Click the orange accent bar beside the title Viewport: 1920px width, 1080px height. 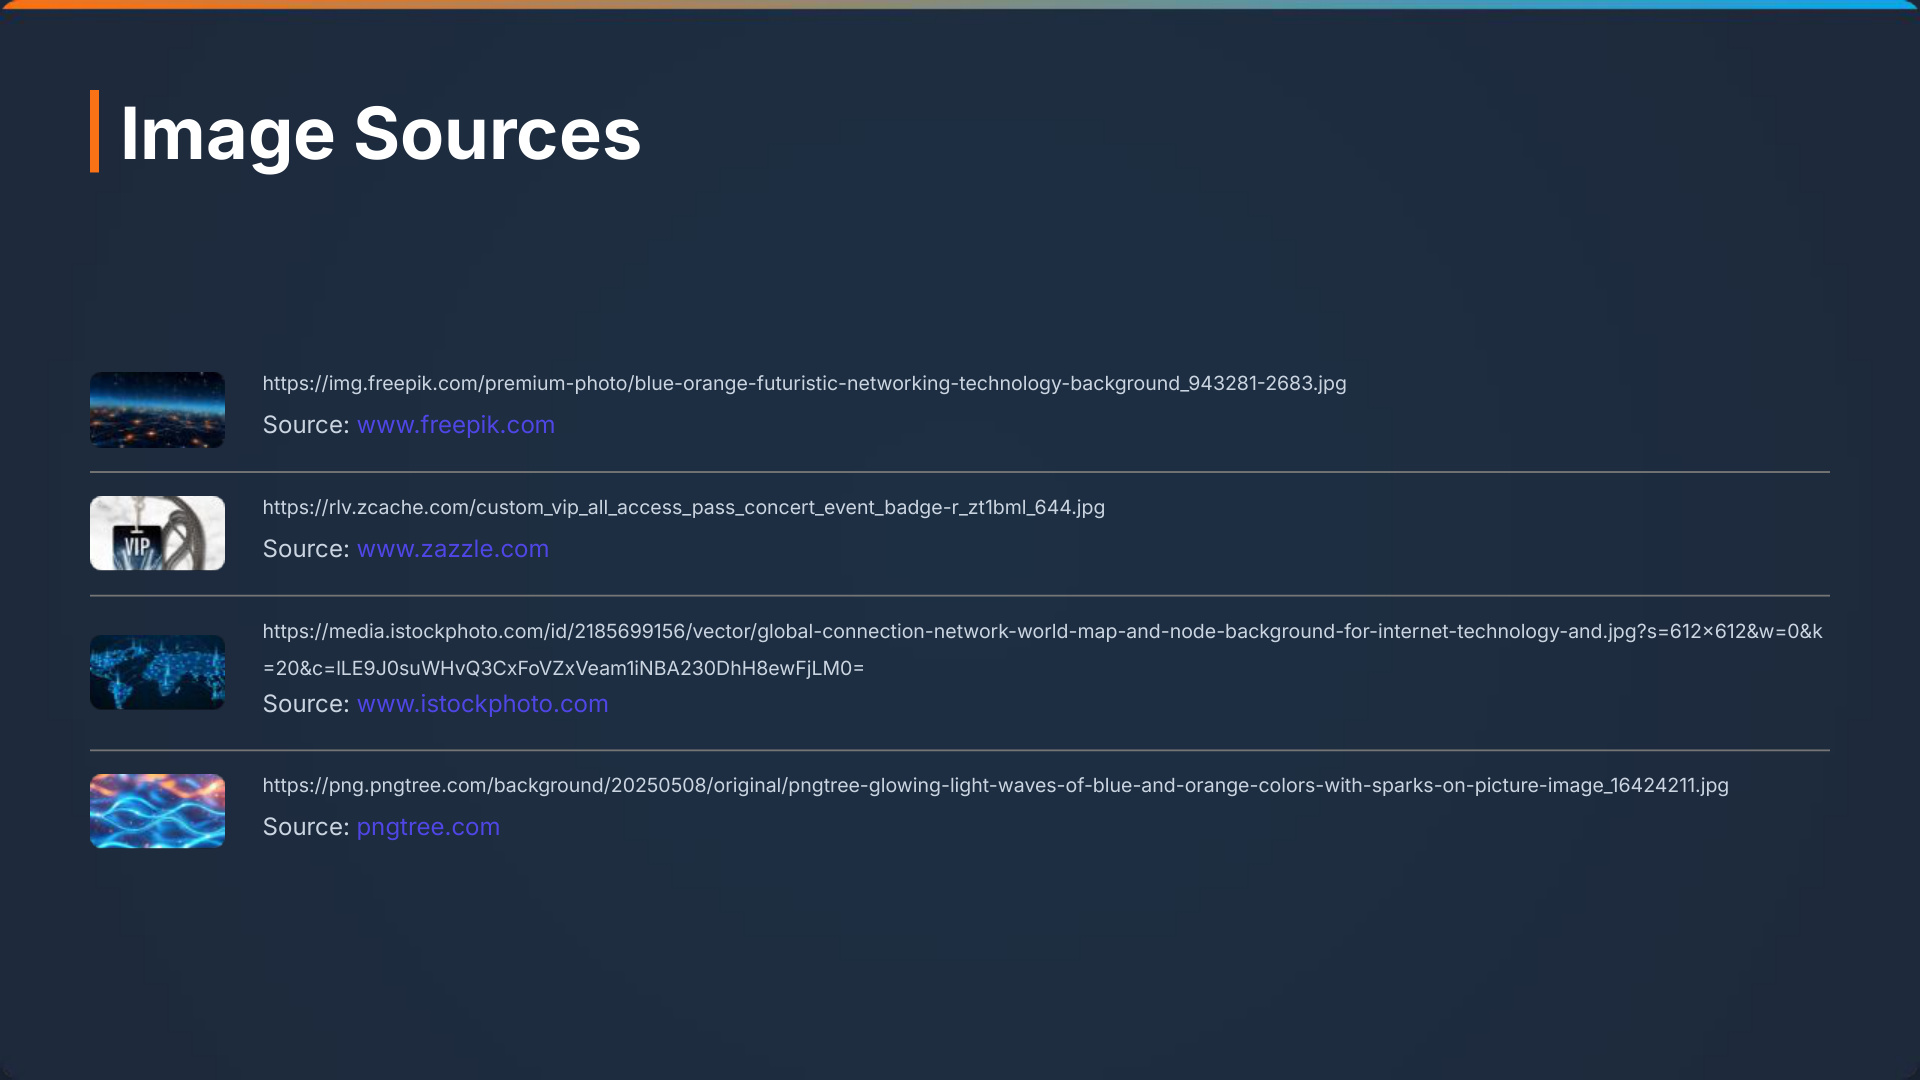[x=94, y=131]
